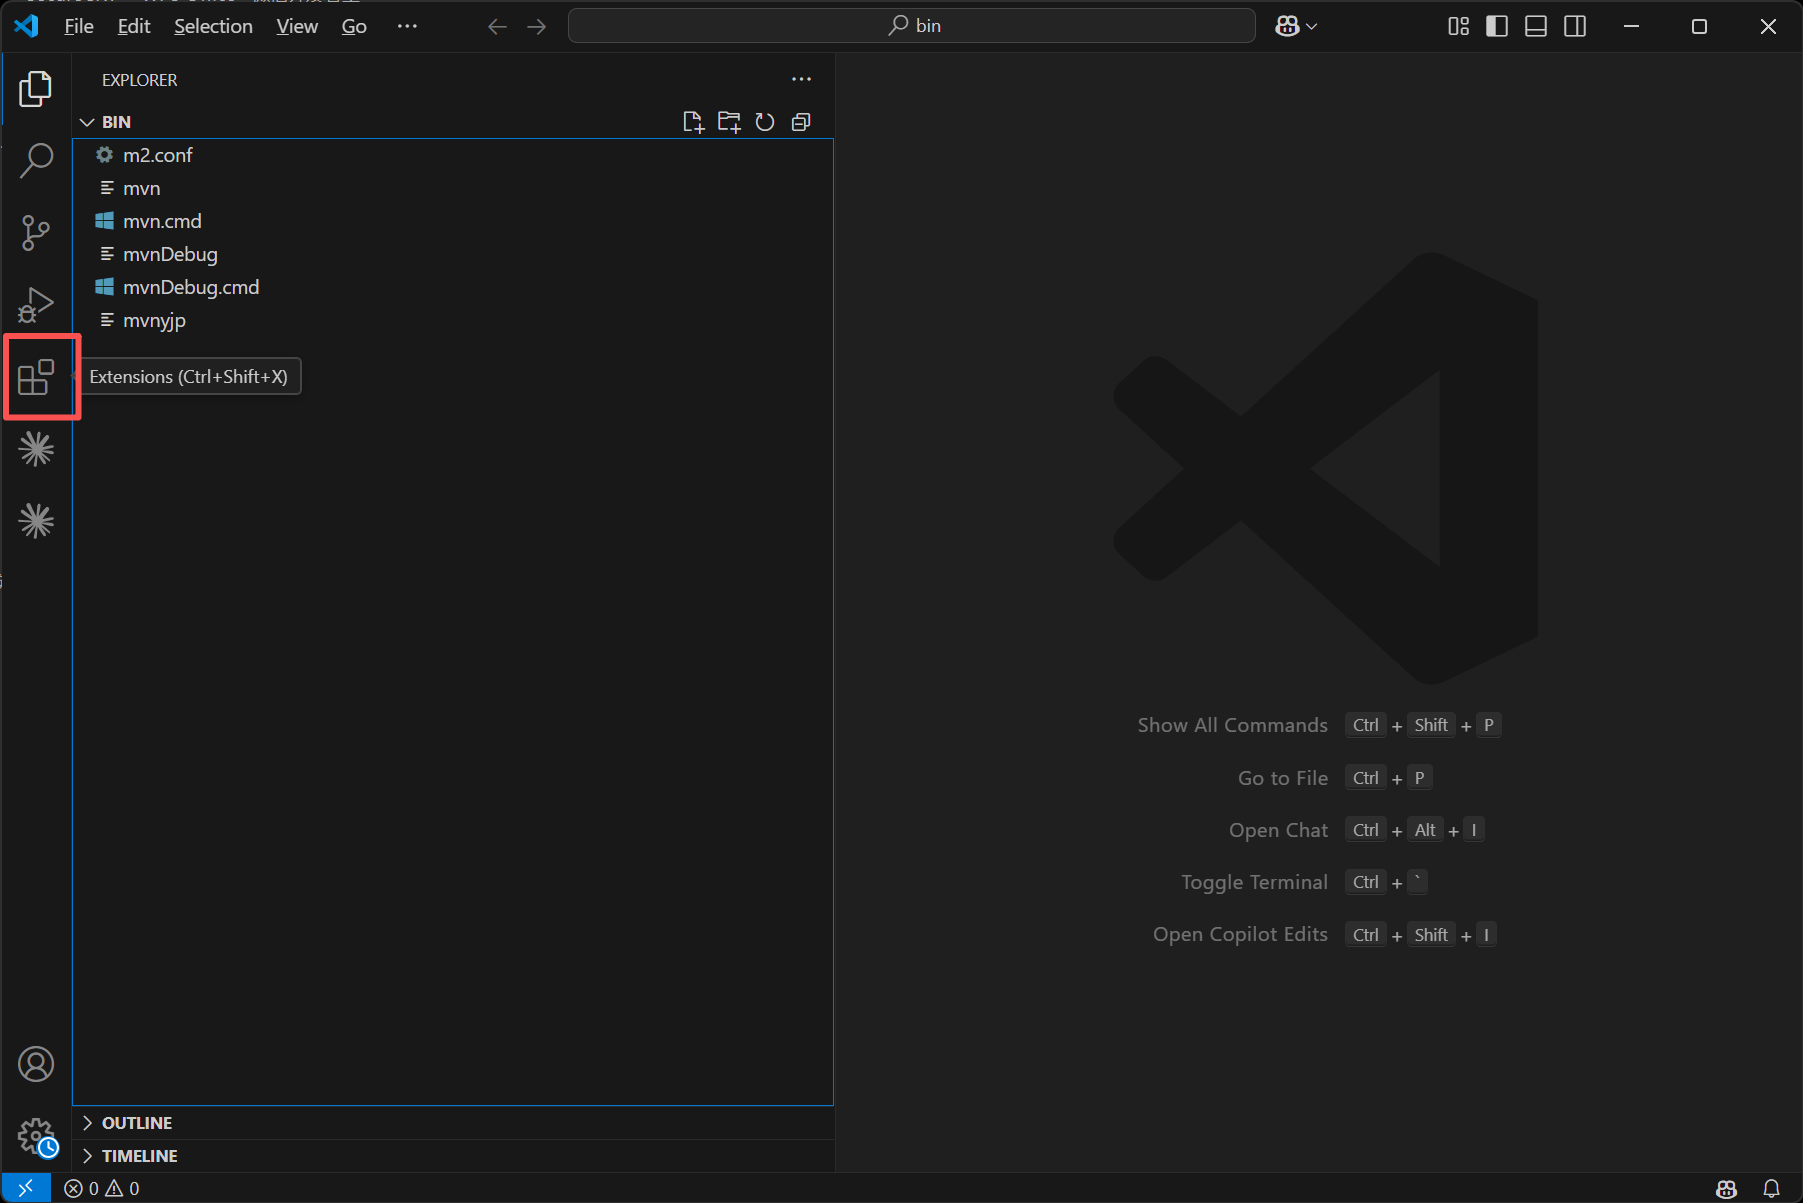1803x1203 pixels.
Task: Show more menu items via ellipsis
Action: point(407,27)
